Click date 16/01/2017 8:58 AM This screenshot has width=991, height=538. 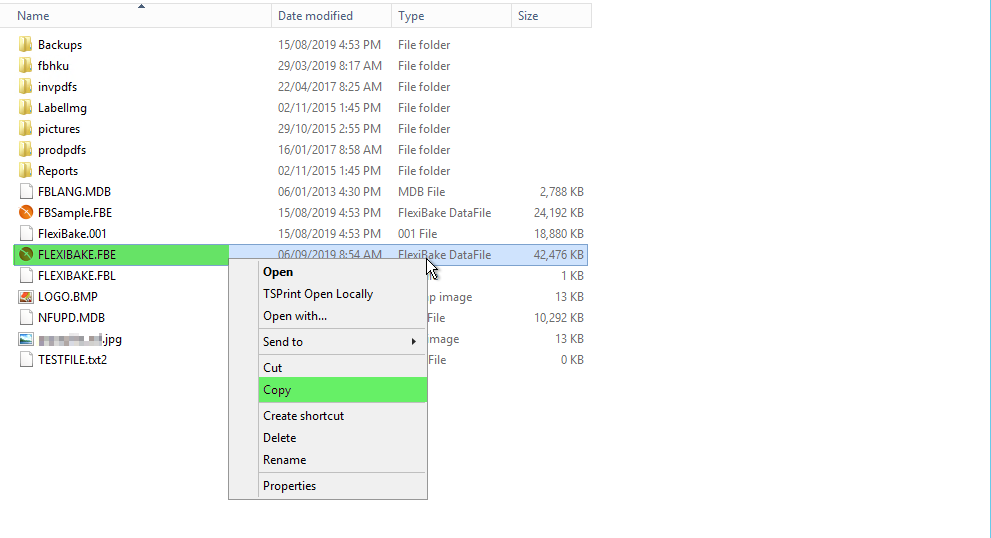click(x=330, y=149)
